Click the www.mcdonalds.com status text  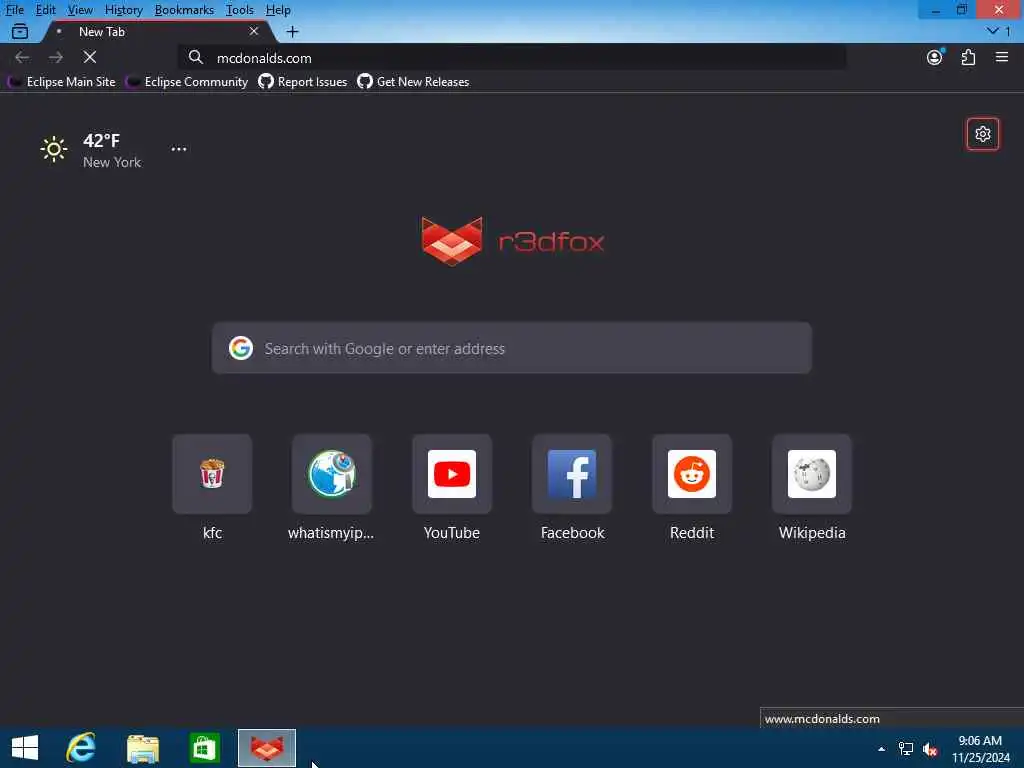click(822, 718)
